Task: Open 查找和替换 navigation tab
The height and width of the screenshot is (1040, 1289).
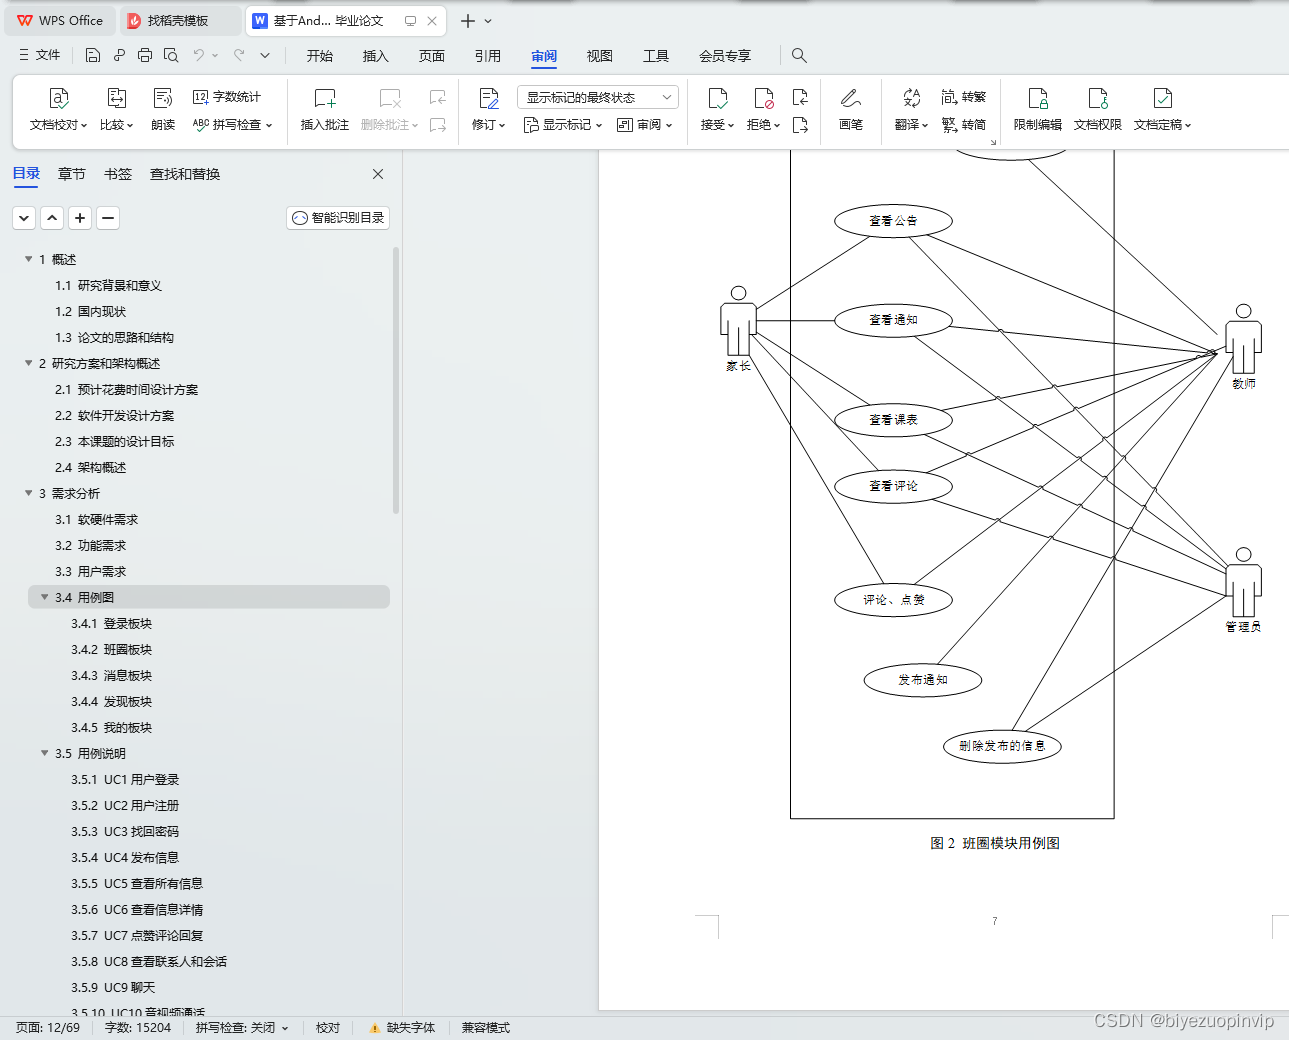Action: 185,174
